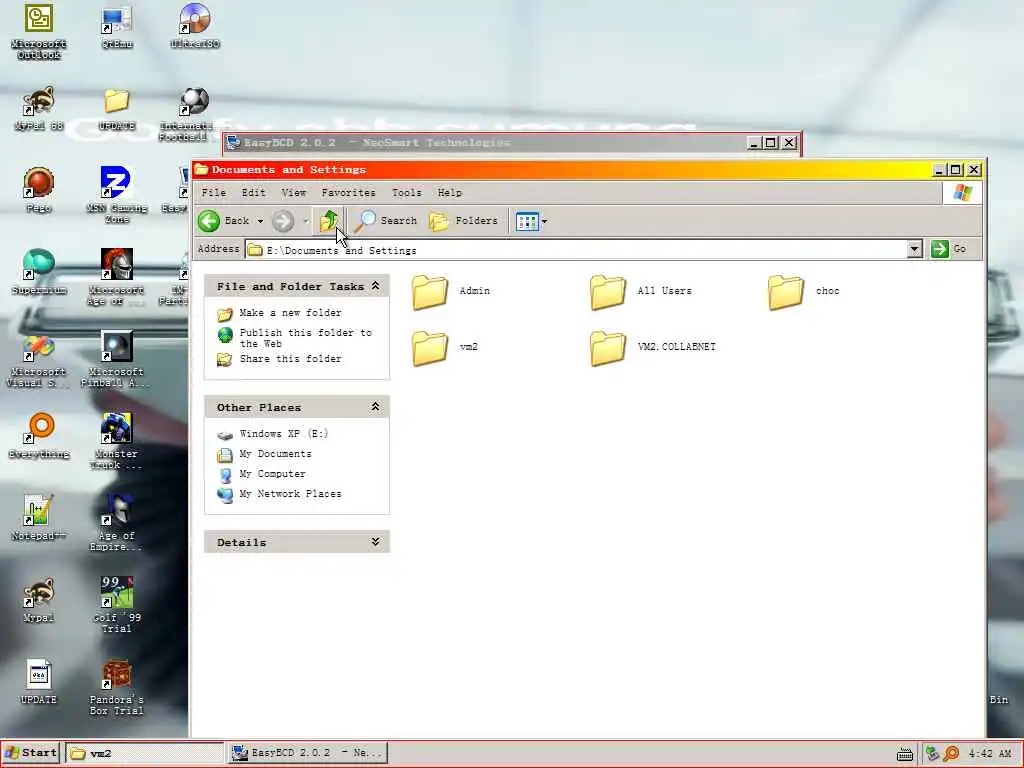Click the Windows flag logo in the toolbar
The width and height of the screenshot is (1024, 768).
pos(962,193)
